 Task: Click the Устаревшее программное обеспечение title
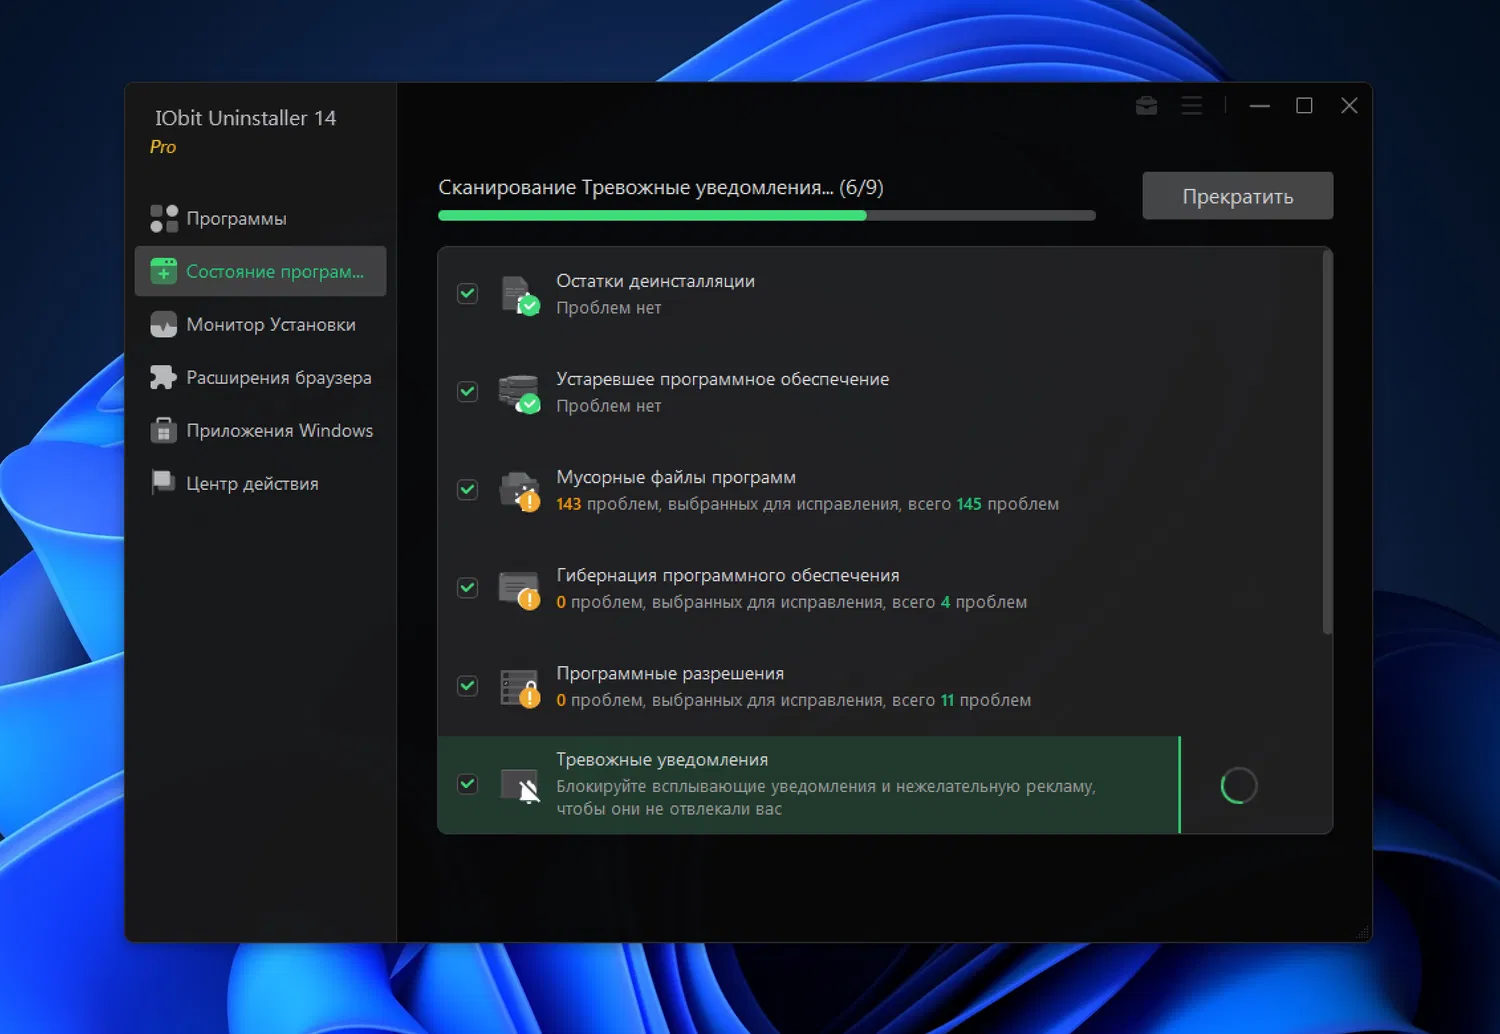(722, 379)
